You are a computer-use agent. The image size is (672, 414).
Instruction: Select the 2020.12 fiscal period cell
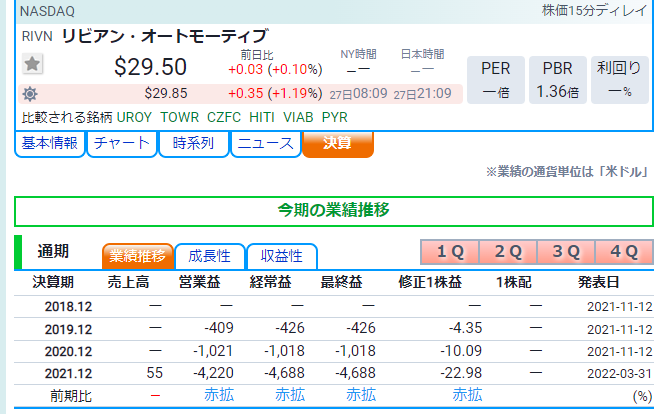pos(69,351)
